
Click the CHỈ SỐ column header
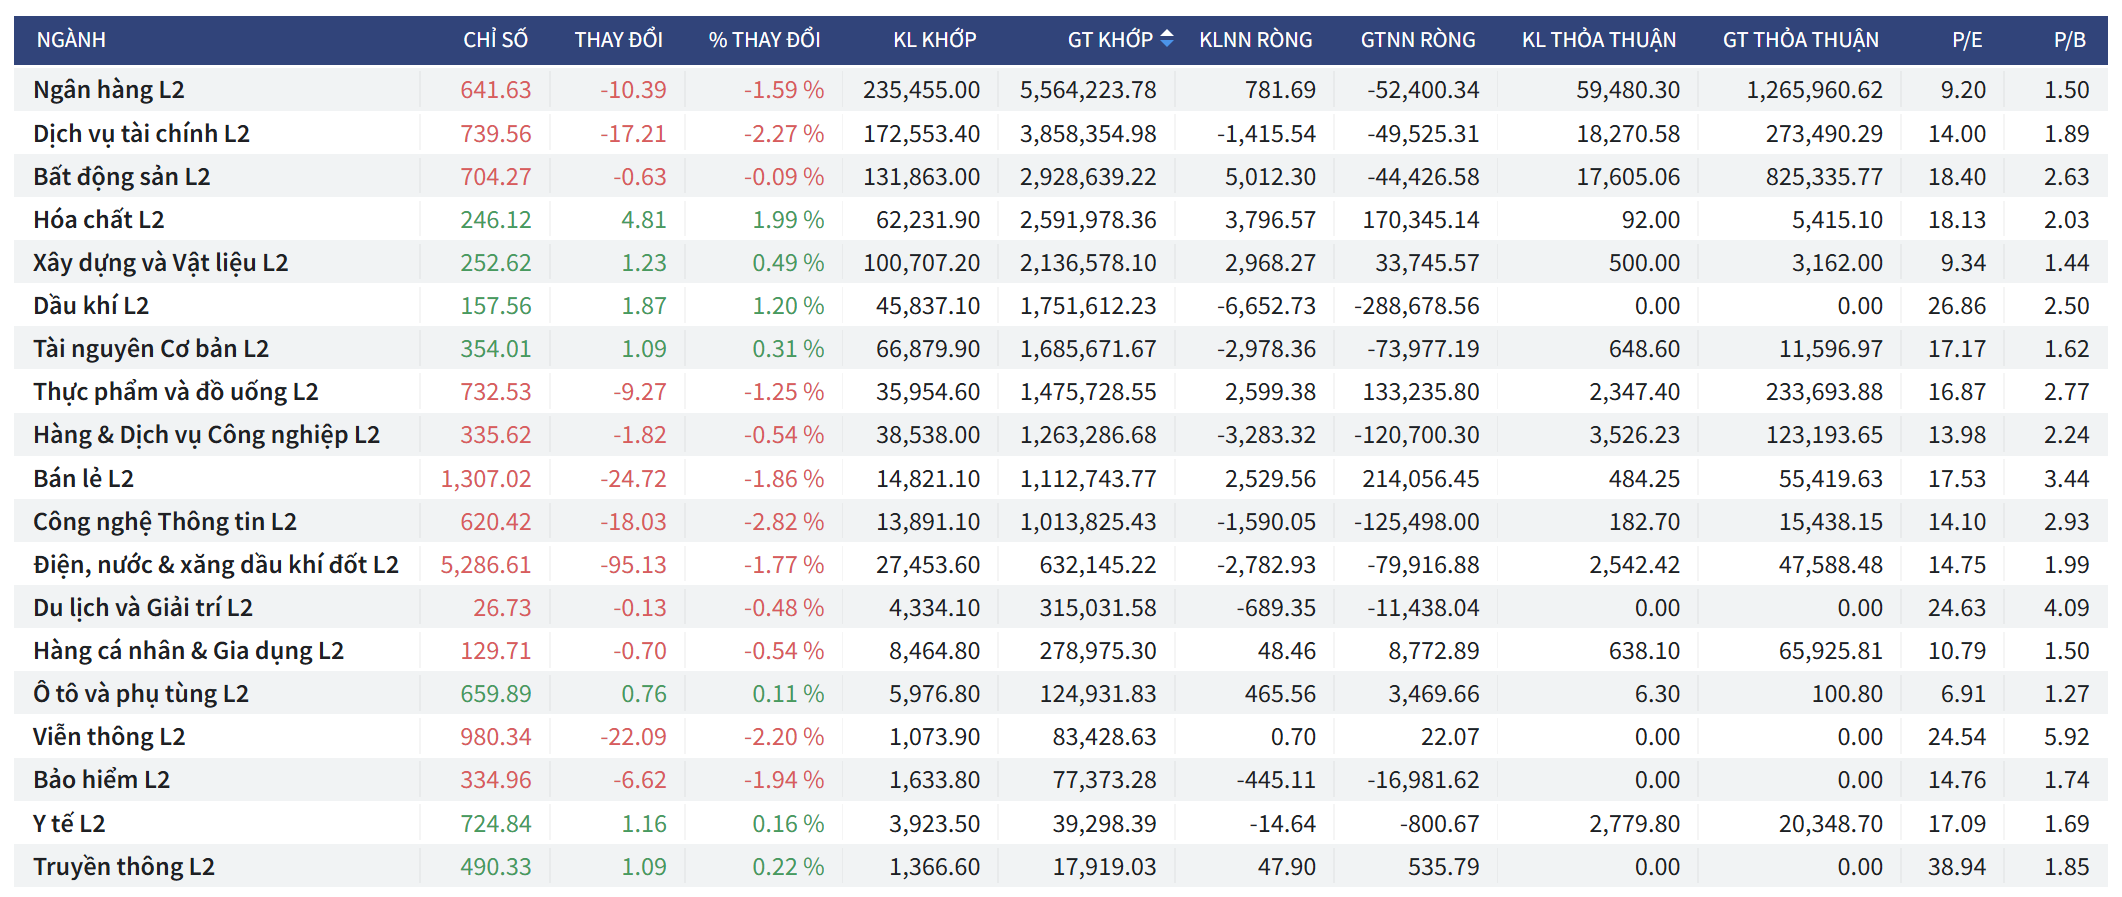point(495,40)
